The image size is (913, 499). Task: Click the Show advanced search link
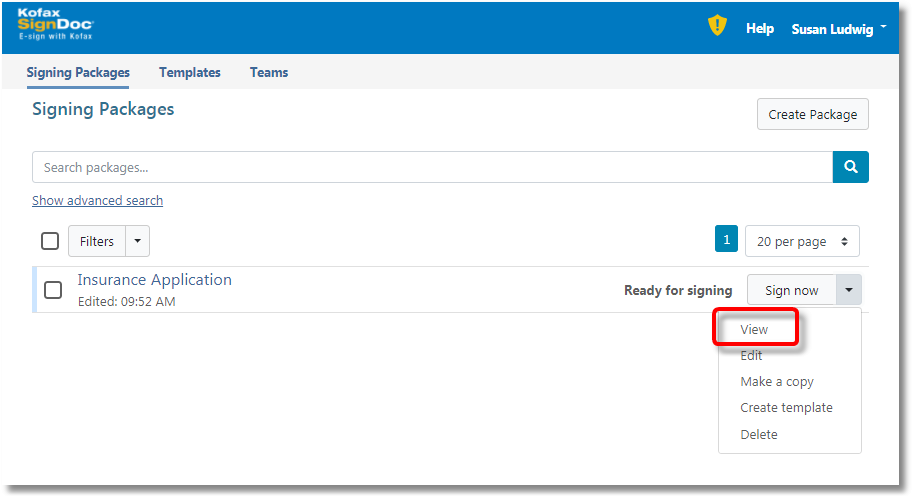click(97, 200)
